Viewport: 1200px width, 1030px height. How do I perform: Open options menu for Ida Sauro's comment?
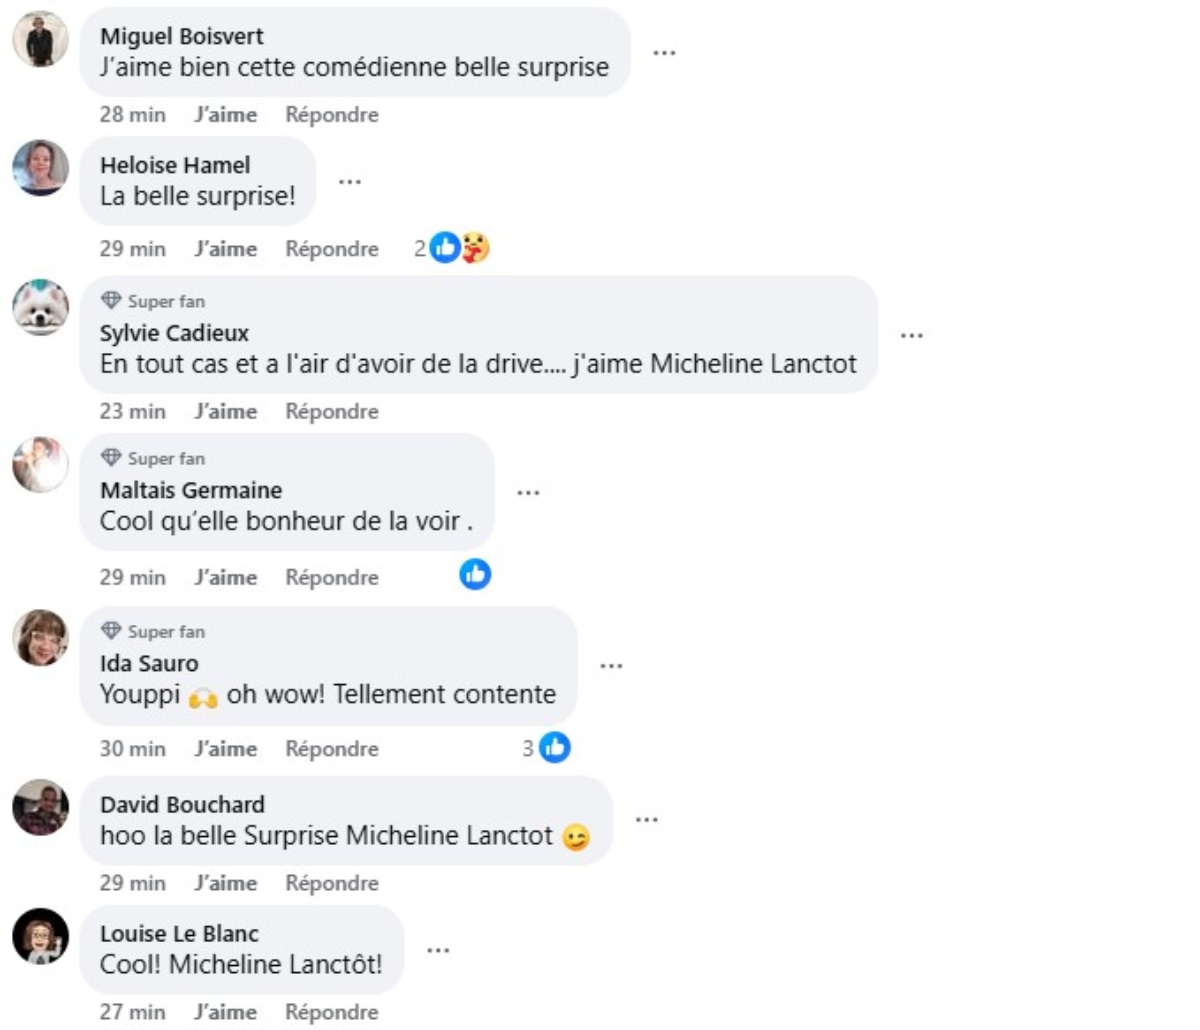tap(611, 665)
